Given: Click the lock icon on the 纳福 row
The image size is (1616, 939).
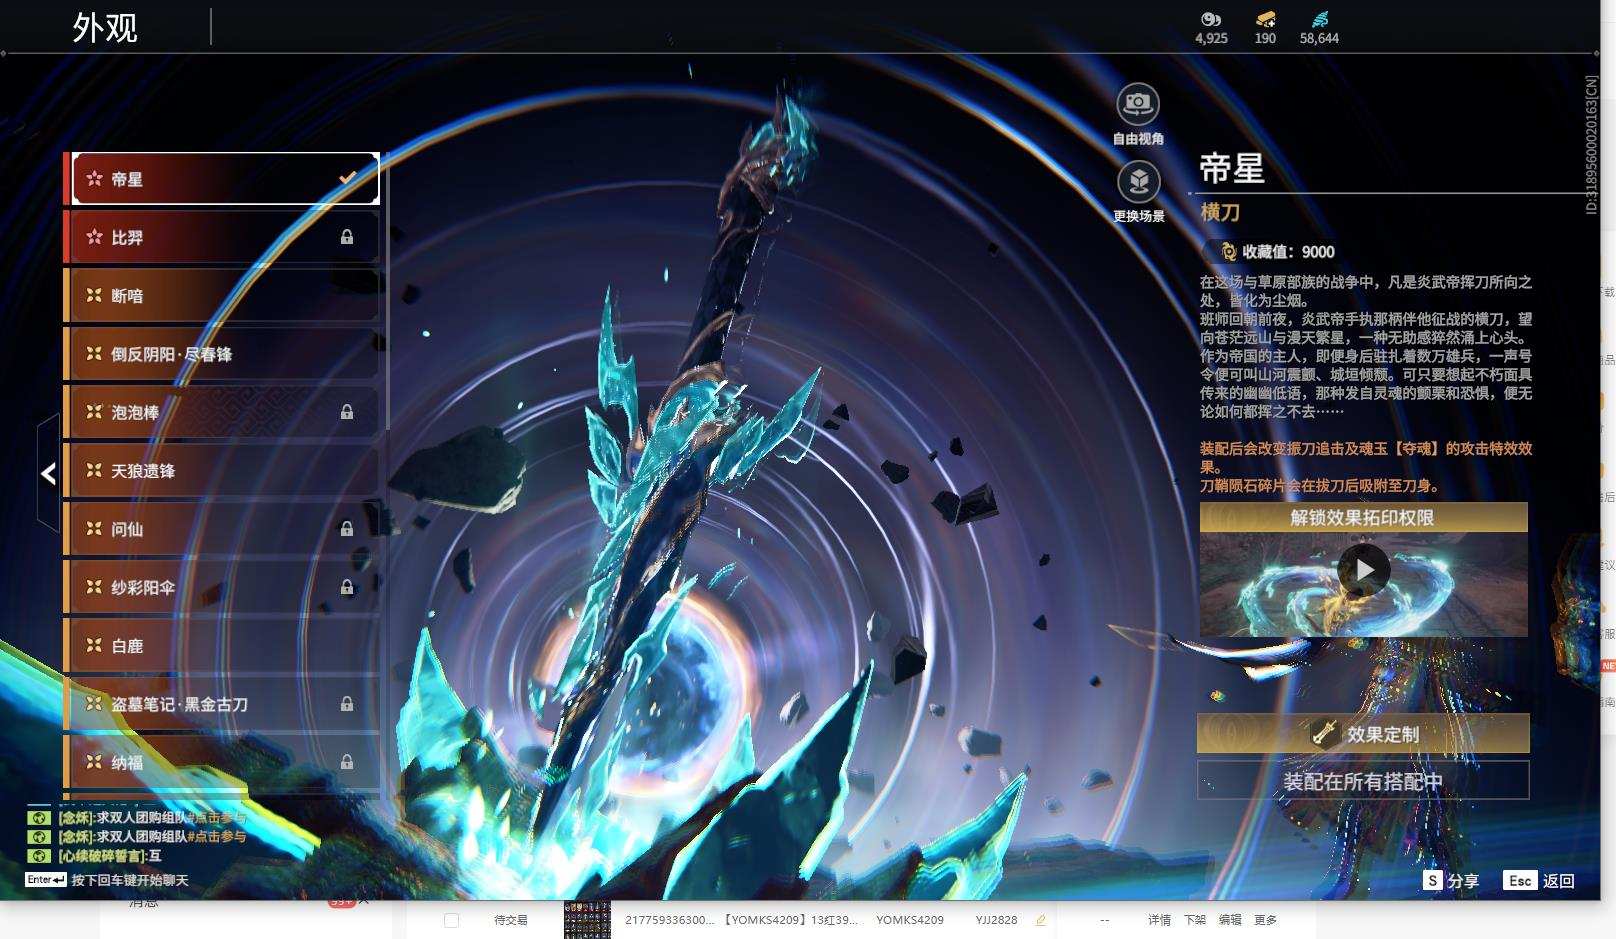Looking at the screenshot, I should pyautogui.click(x=347, y=762).
